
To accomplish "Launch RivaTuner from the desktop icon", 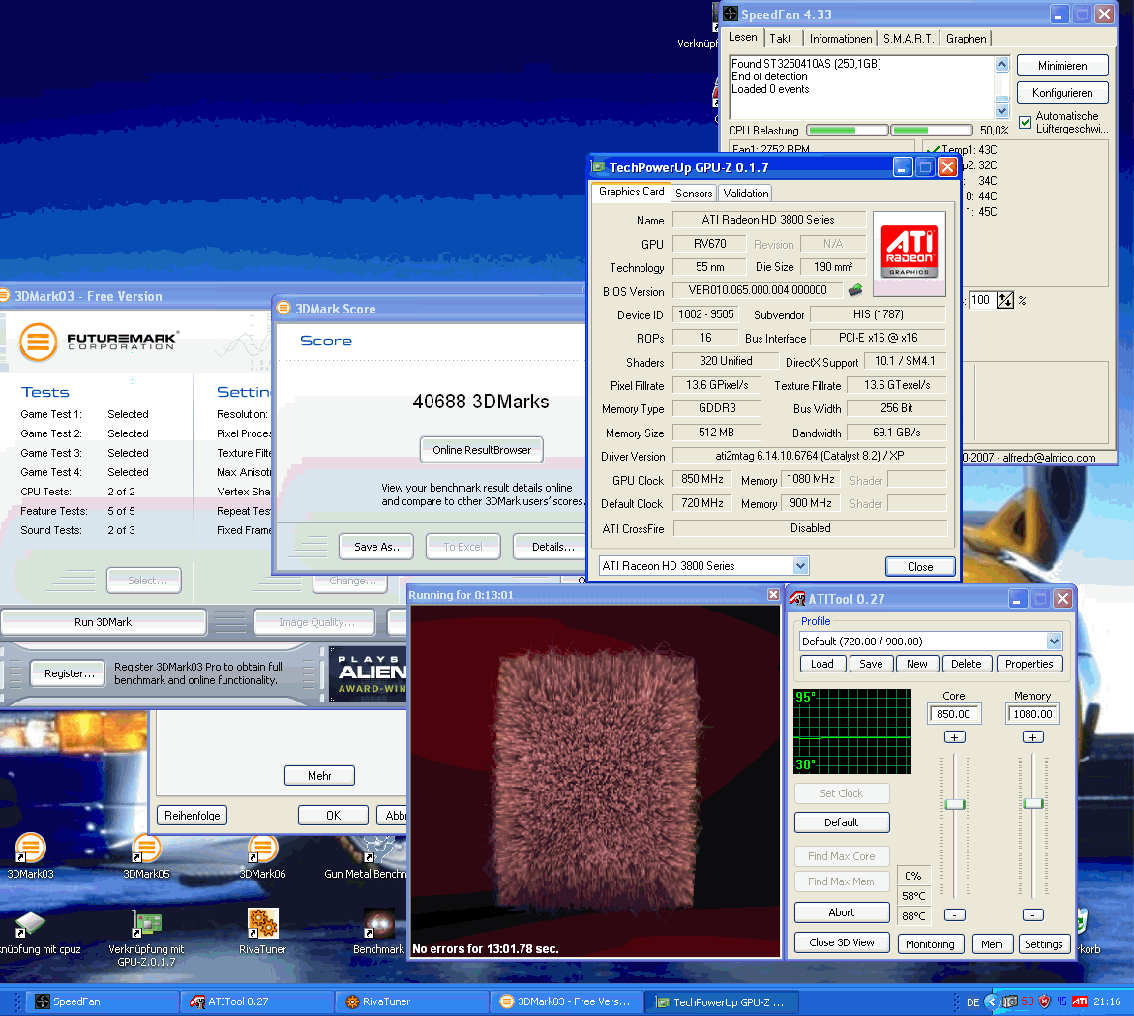I will tap(263, 923).
